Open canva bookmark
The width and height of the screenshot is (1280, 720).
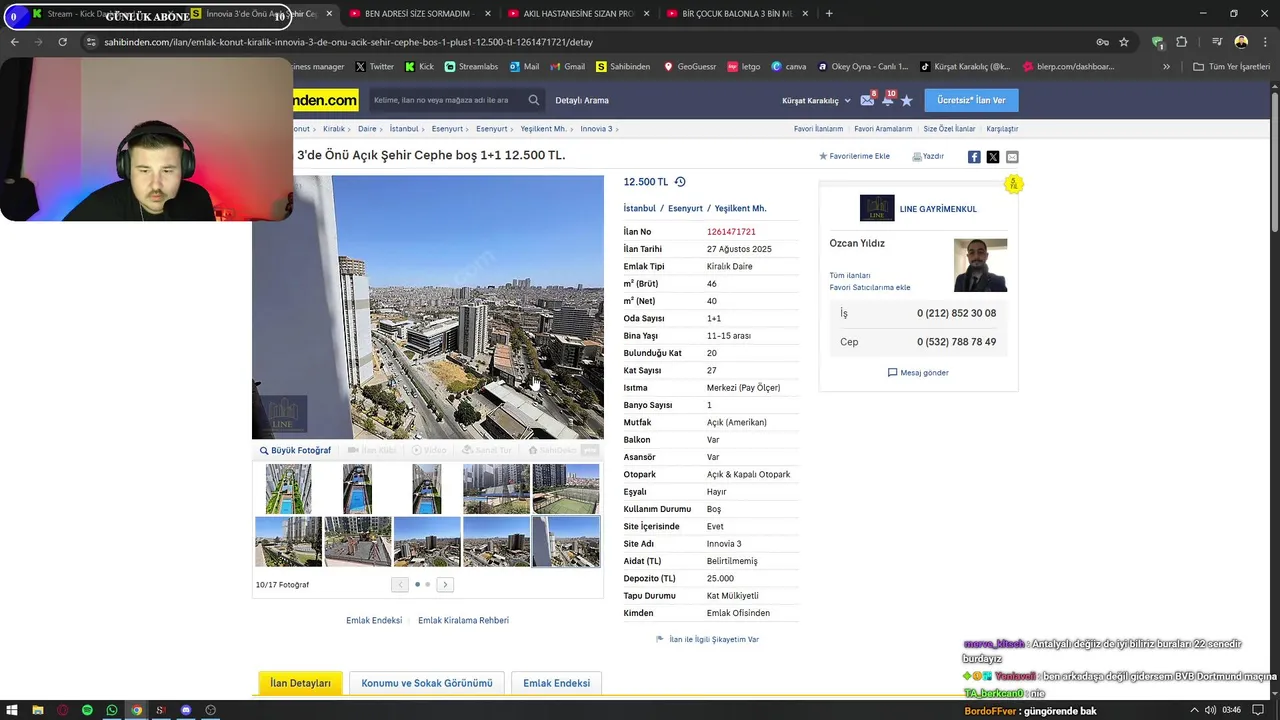[x=788, y=67]
